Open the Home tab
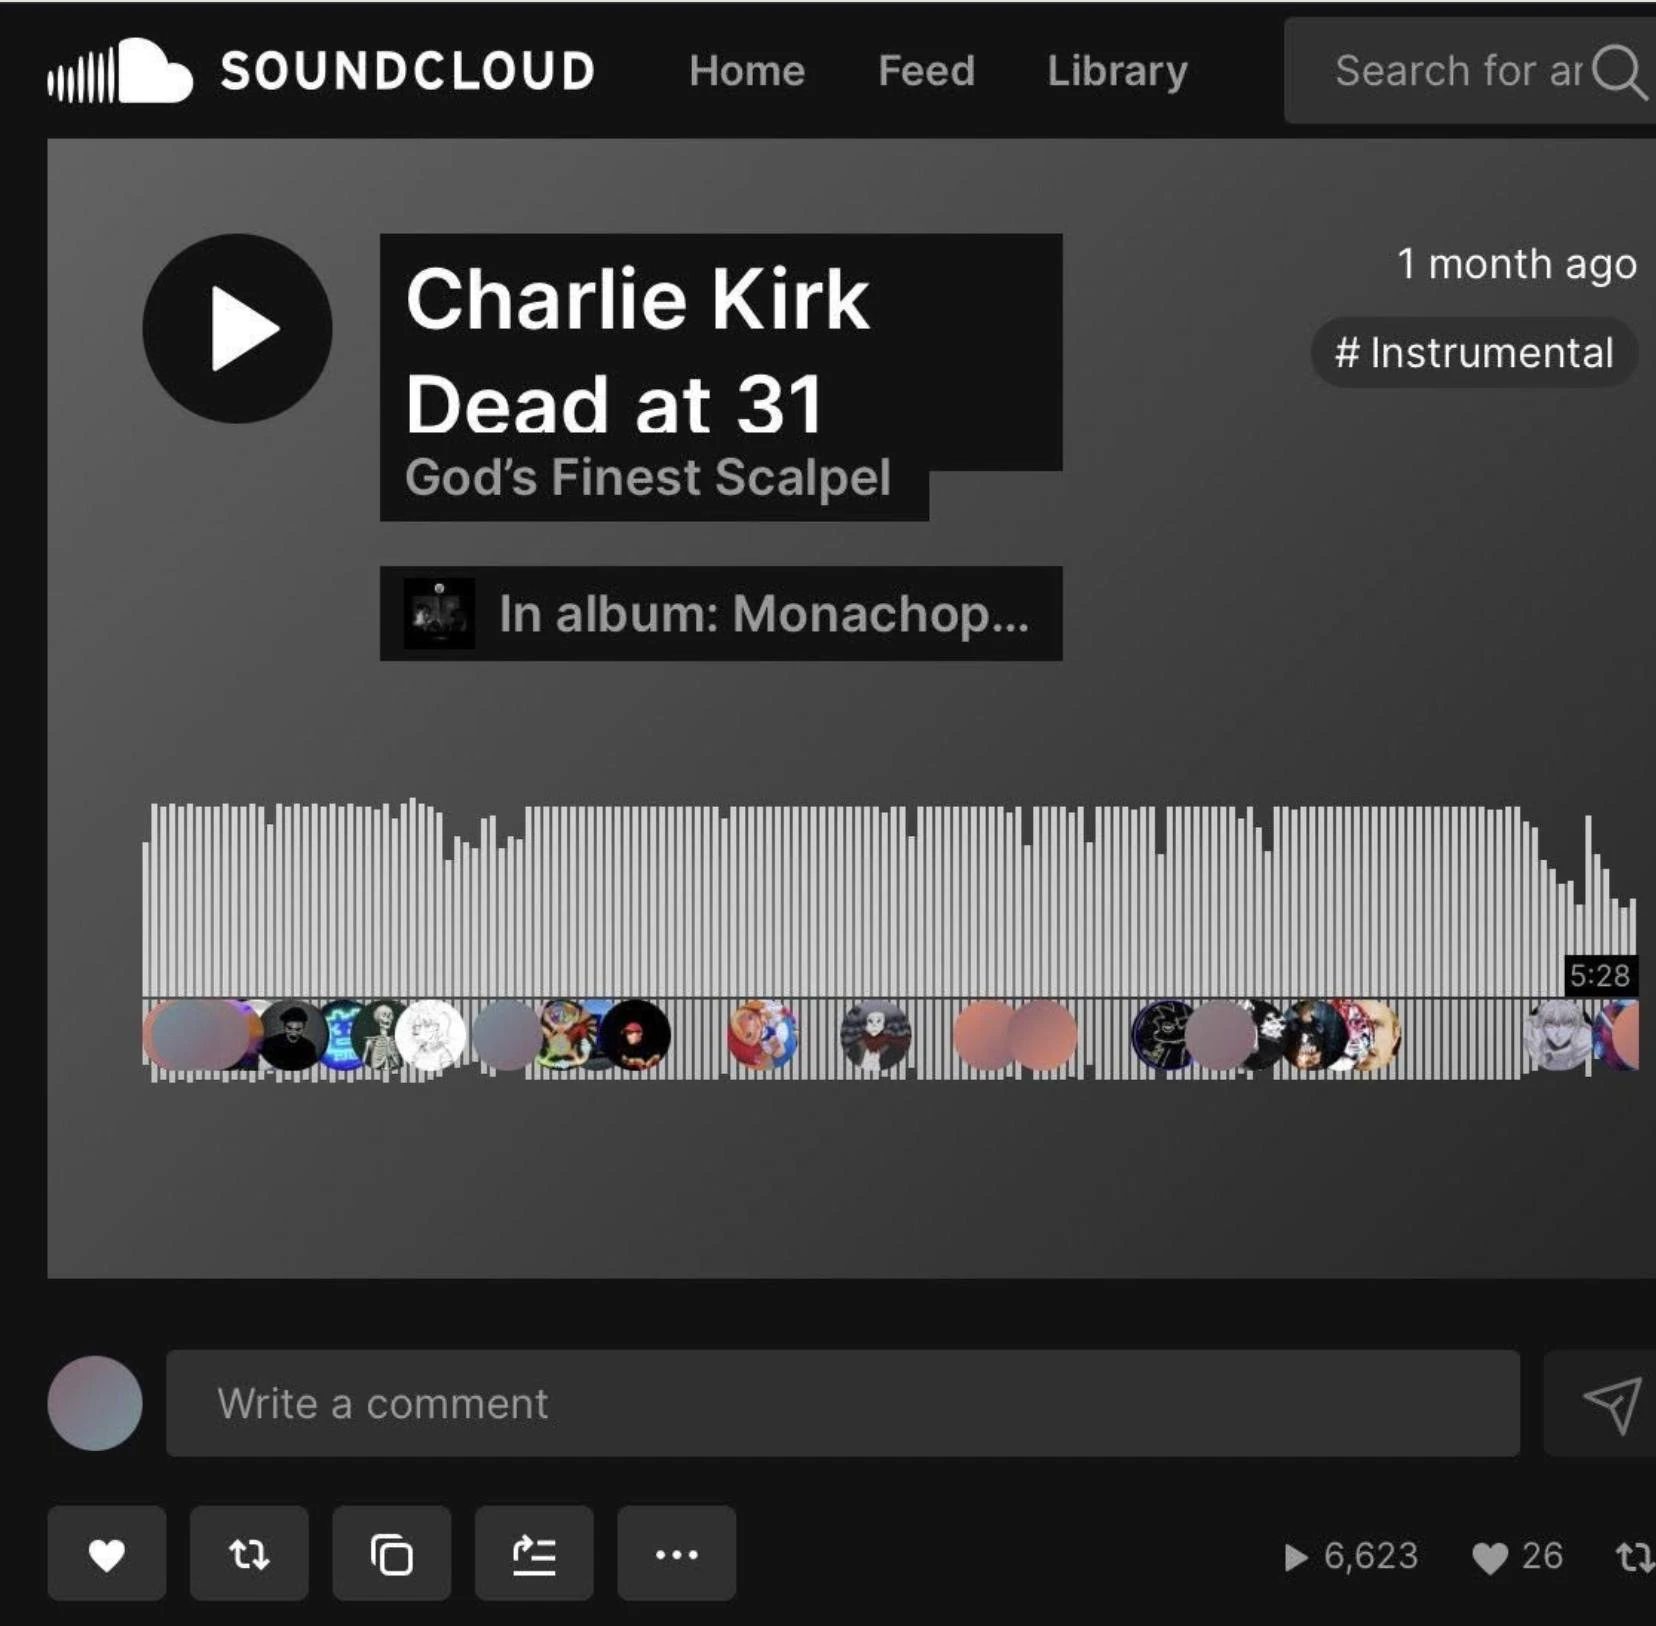 (747, 71)
